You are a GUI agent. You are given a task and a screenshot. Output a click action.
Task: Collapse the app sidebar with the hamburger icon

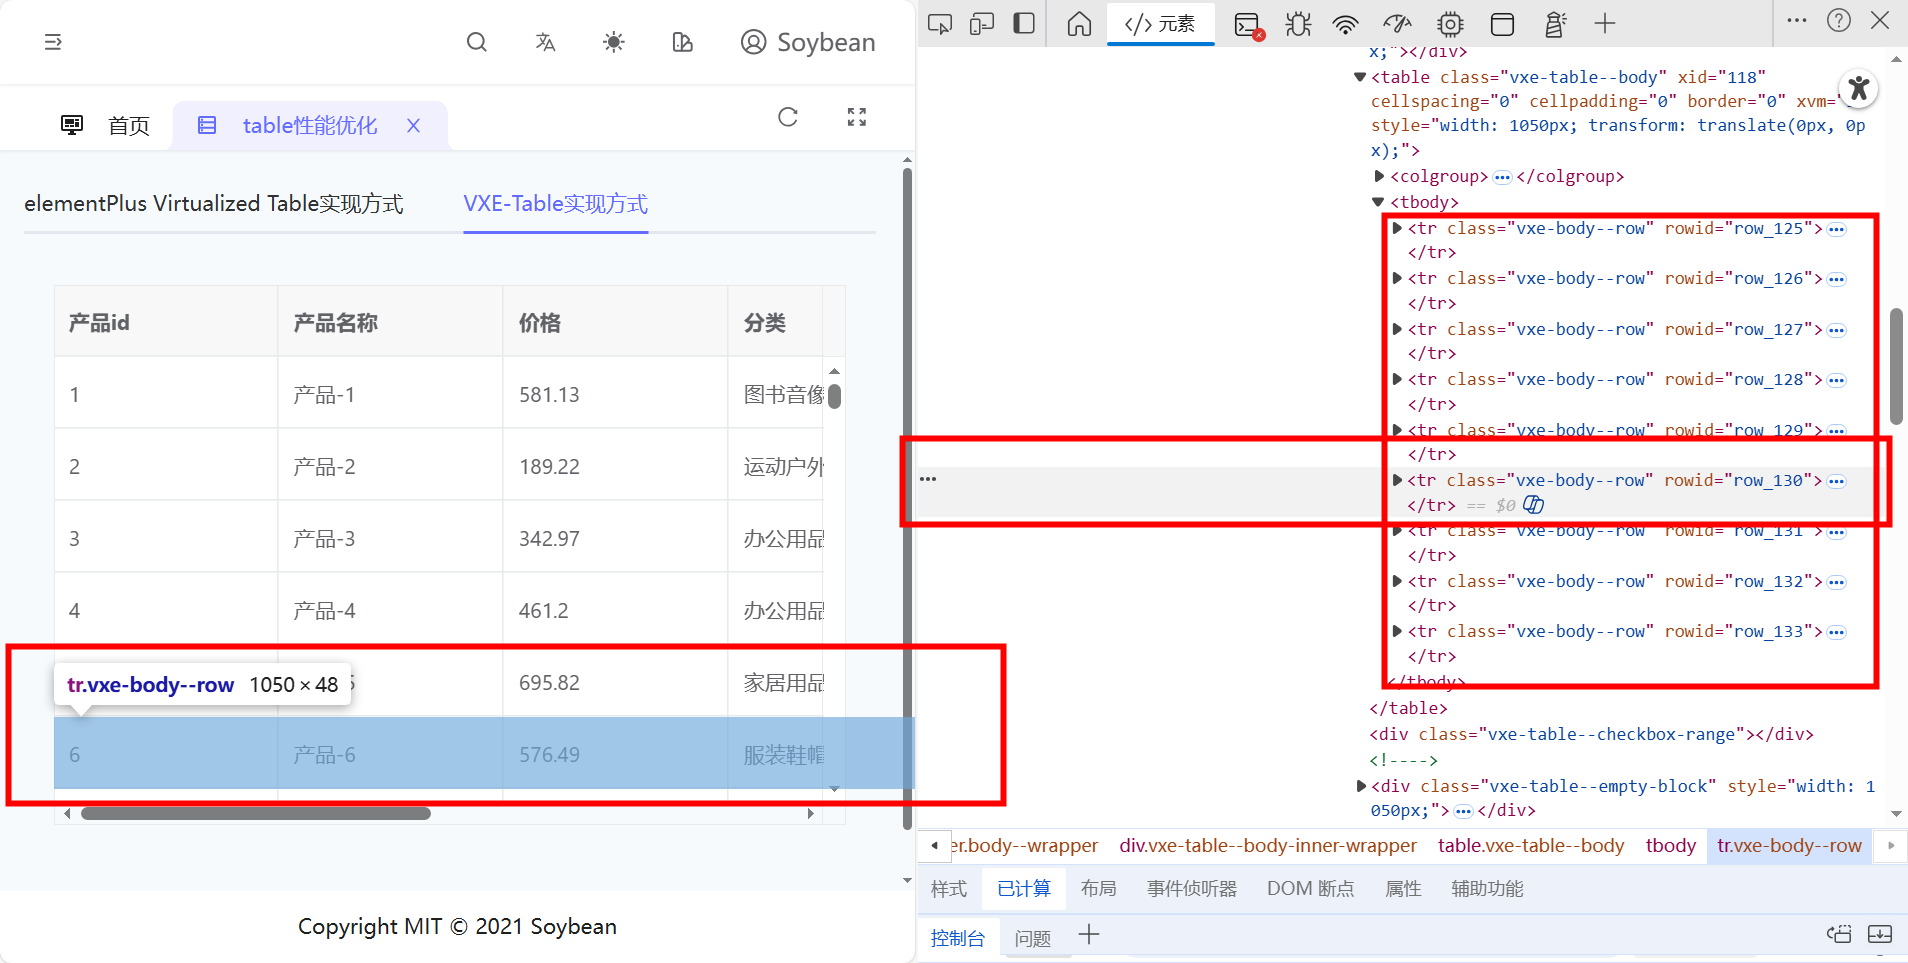pyautogui.click(x=52, y=42)
